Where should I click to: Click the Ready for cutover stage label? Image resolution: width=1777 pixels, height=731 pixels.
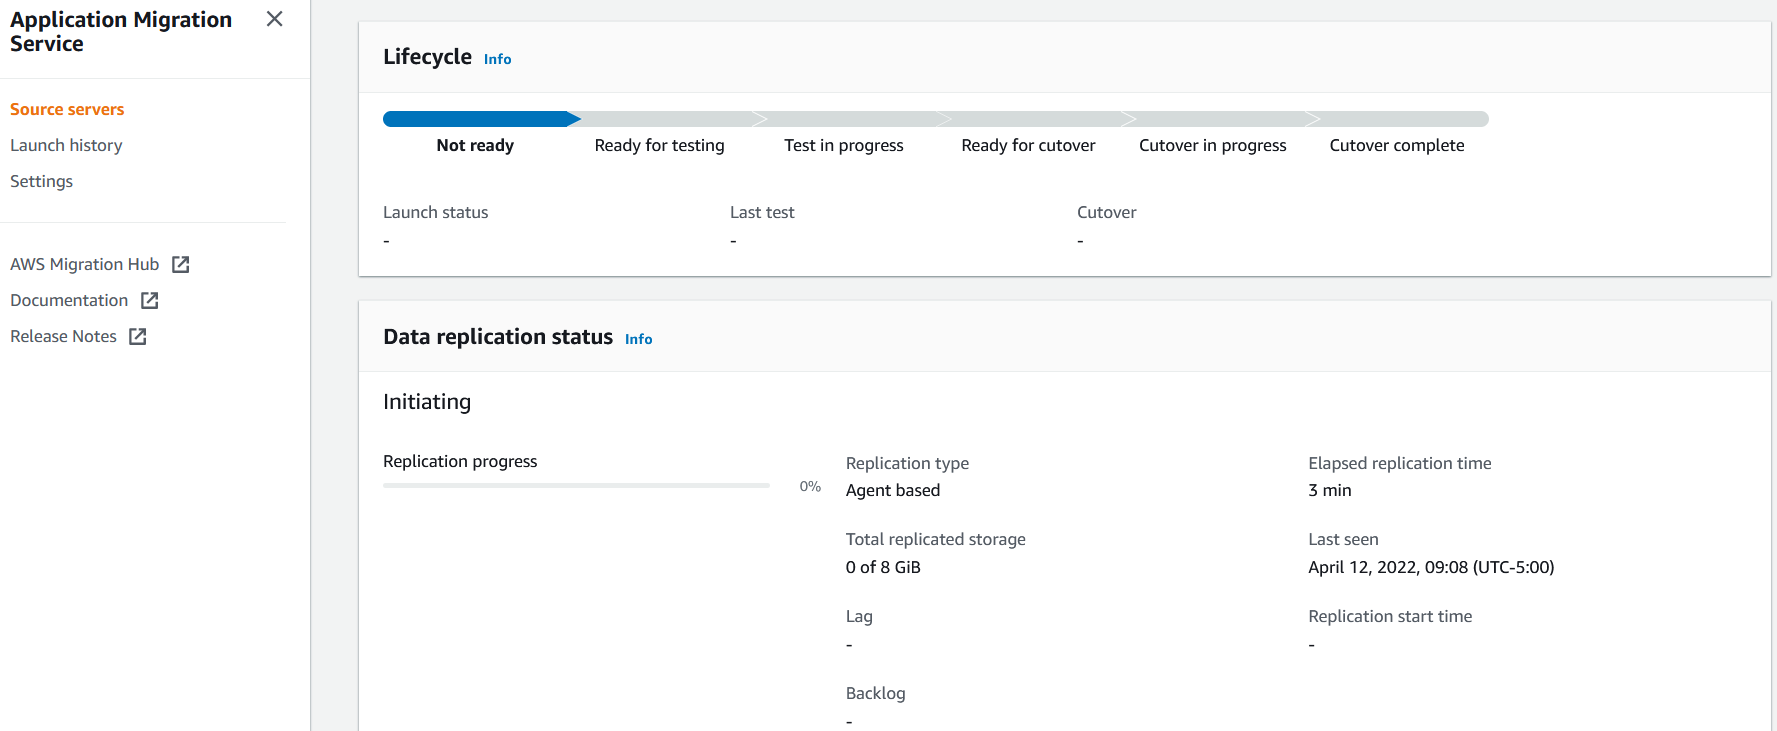point(1028,145)
